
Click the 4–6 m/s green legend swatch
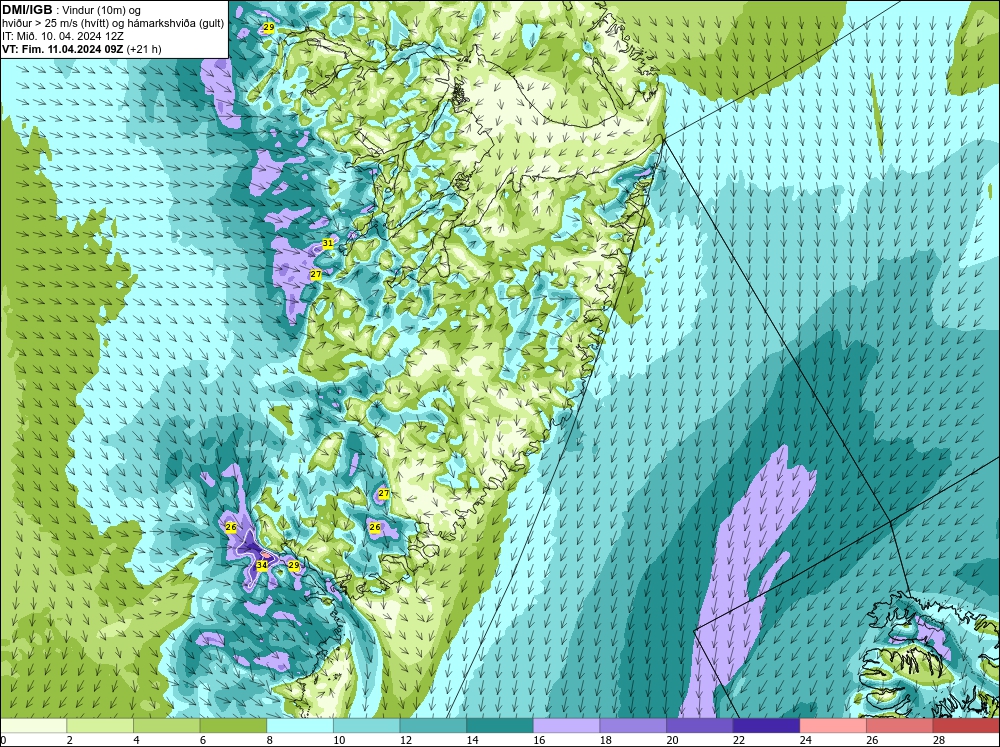[166, 726]
